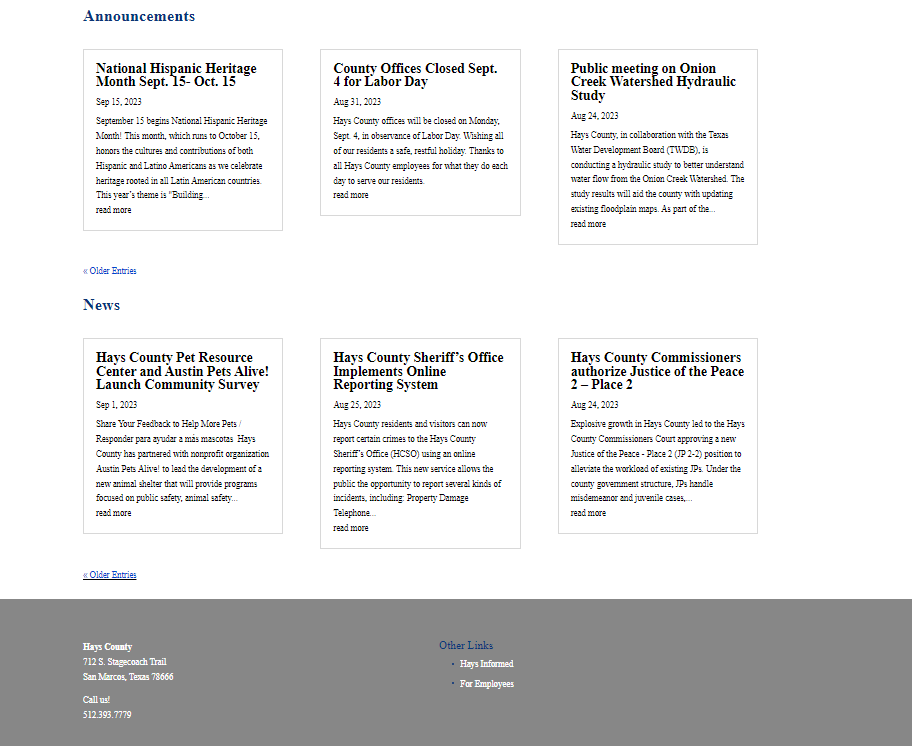Open the Onion Creek Watershed Hydraulic Study title
The width and height of the screenshot is (912, 746).
653,82
